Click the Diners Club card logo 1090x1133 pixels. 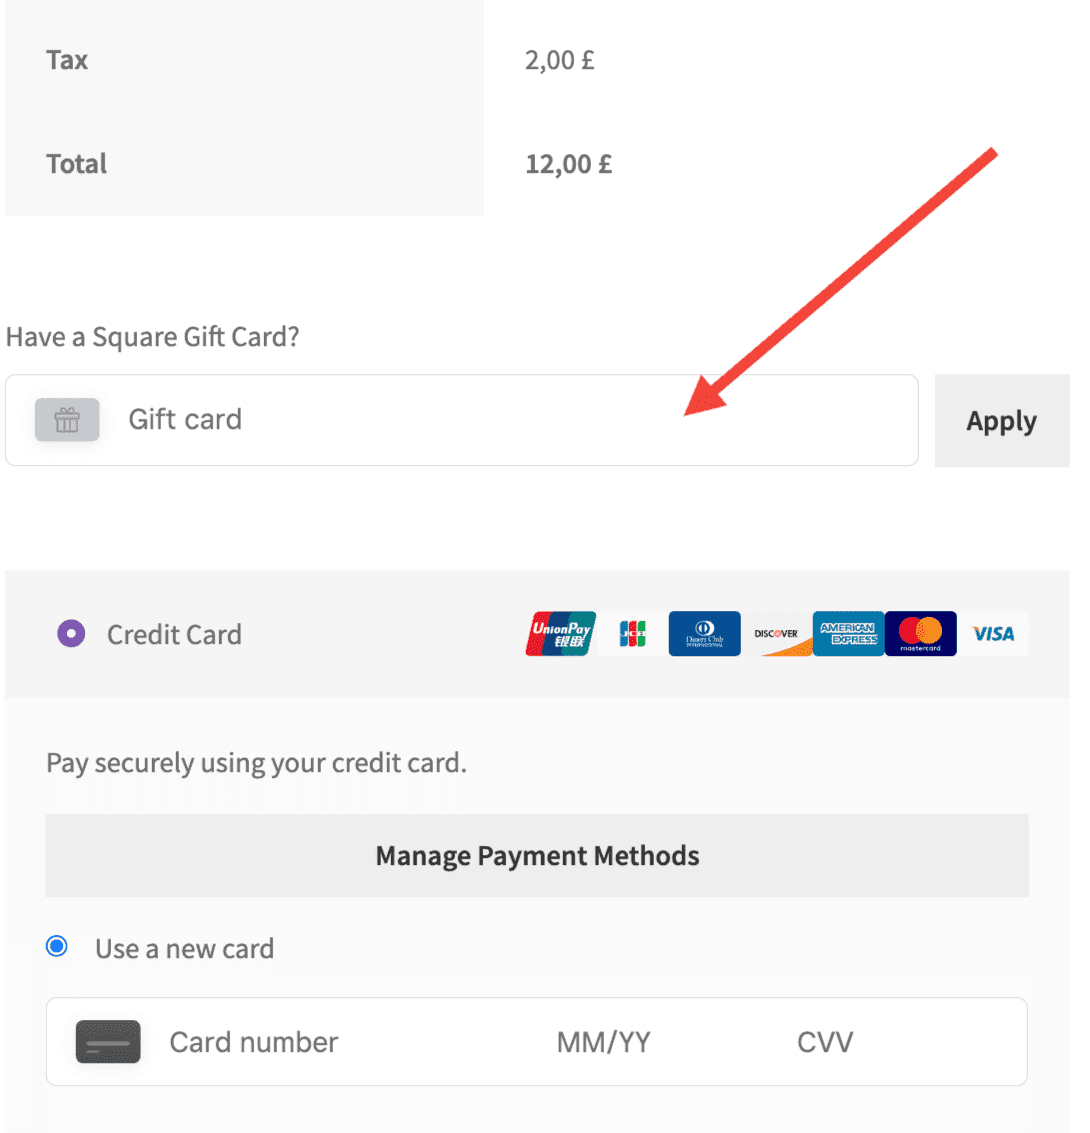(x=704, y=634)
